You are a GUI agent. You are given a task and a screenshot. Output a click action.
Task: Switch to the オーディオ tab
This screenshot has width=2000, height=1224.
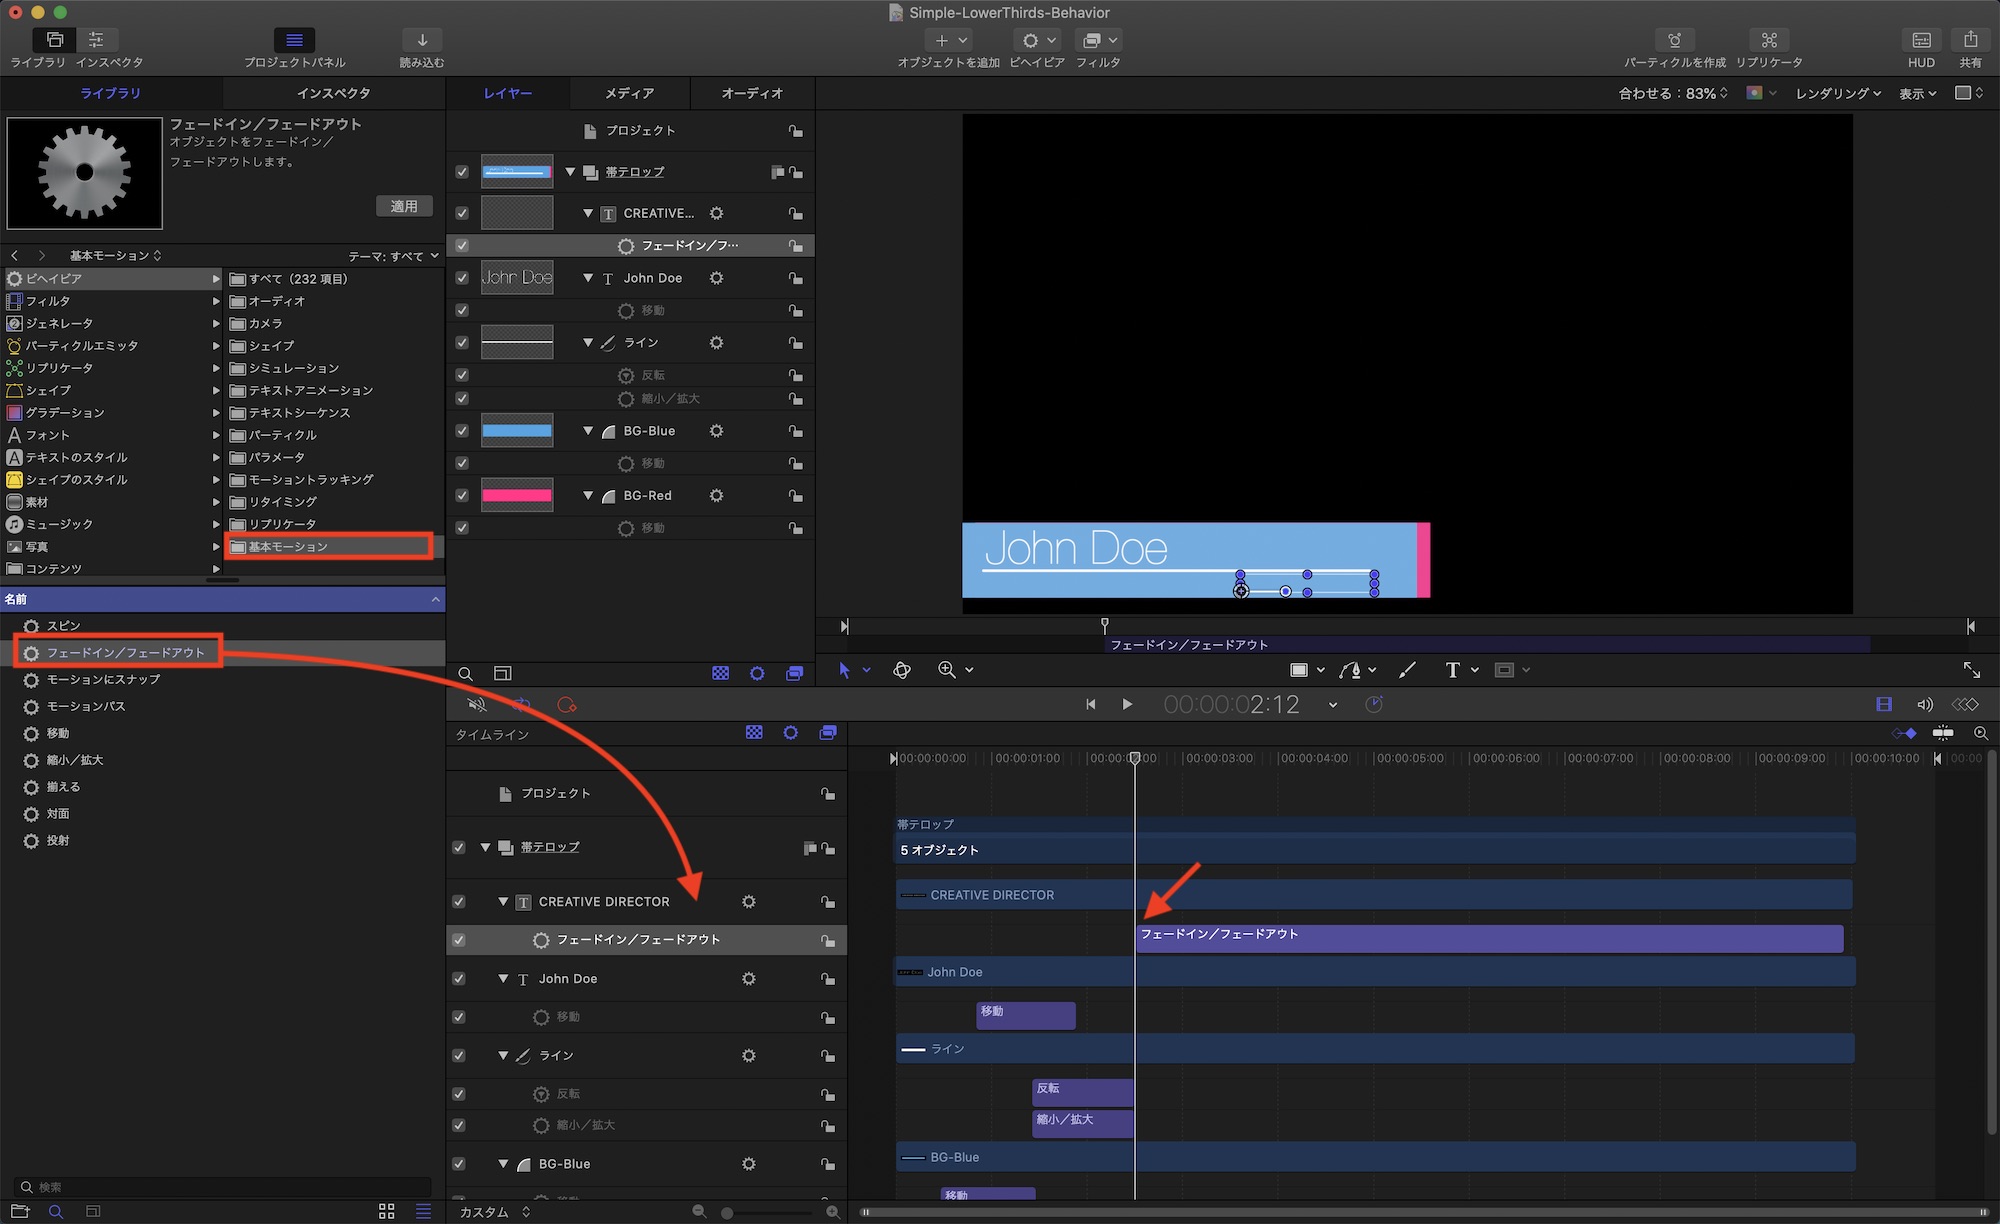point(752,93)
